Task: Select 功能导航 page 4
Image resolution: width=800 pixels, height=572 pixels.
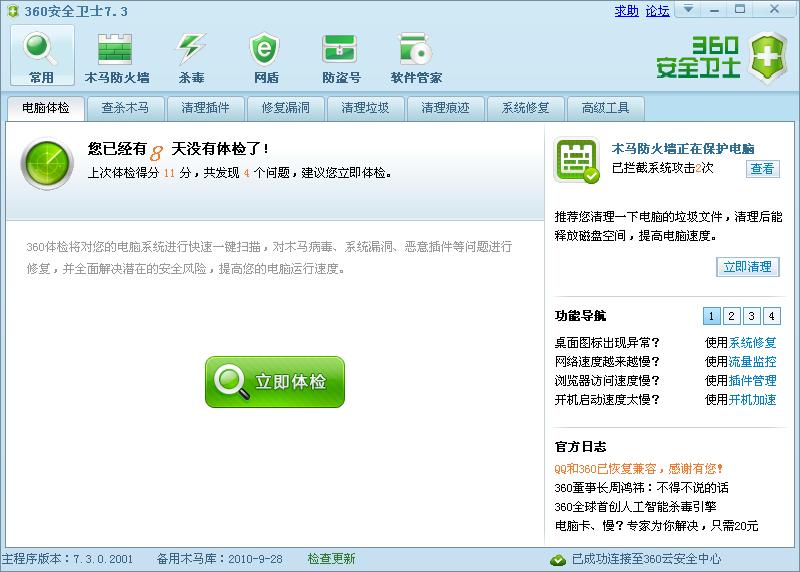Action: [771, 316]
